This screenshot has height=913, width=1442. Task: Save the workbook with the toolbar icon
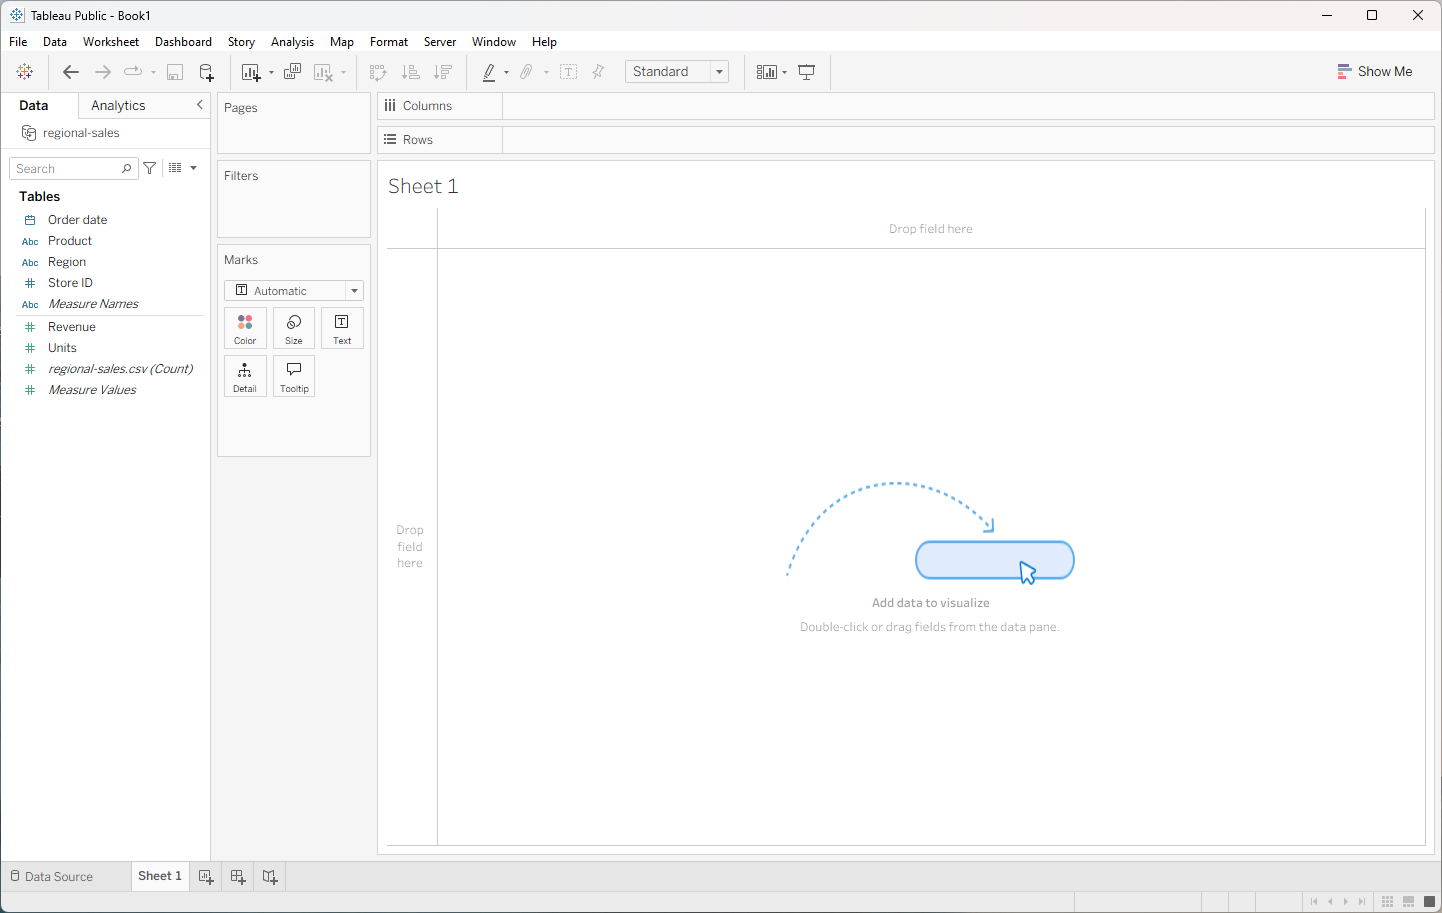(175, 72)
